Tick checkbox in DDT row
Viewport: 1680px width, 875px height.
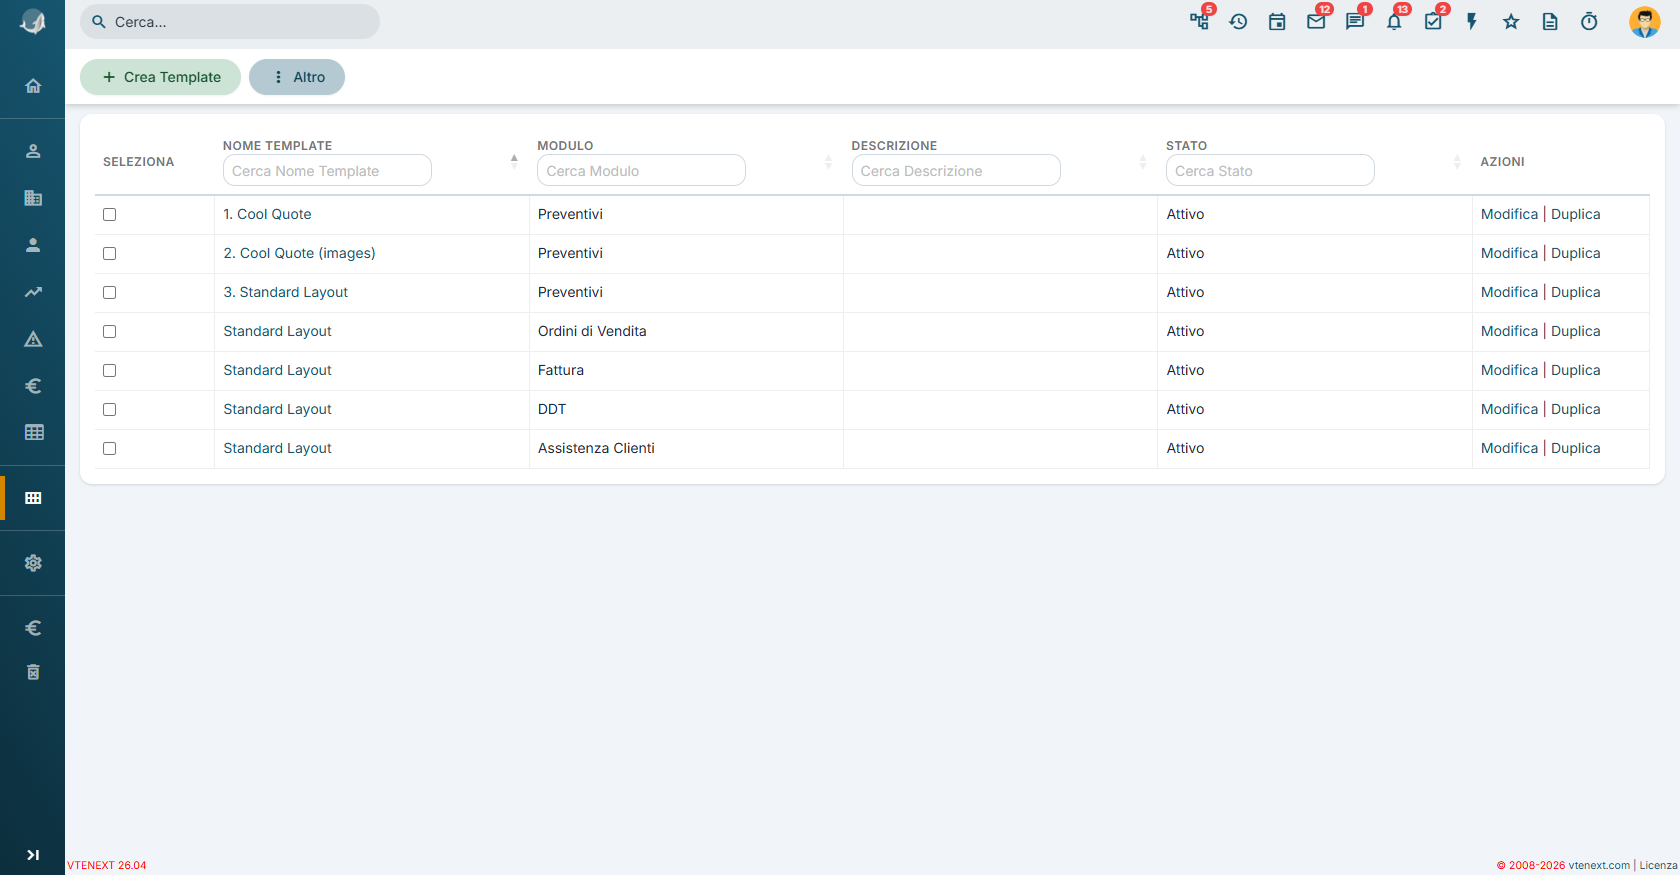click(110, 409)
